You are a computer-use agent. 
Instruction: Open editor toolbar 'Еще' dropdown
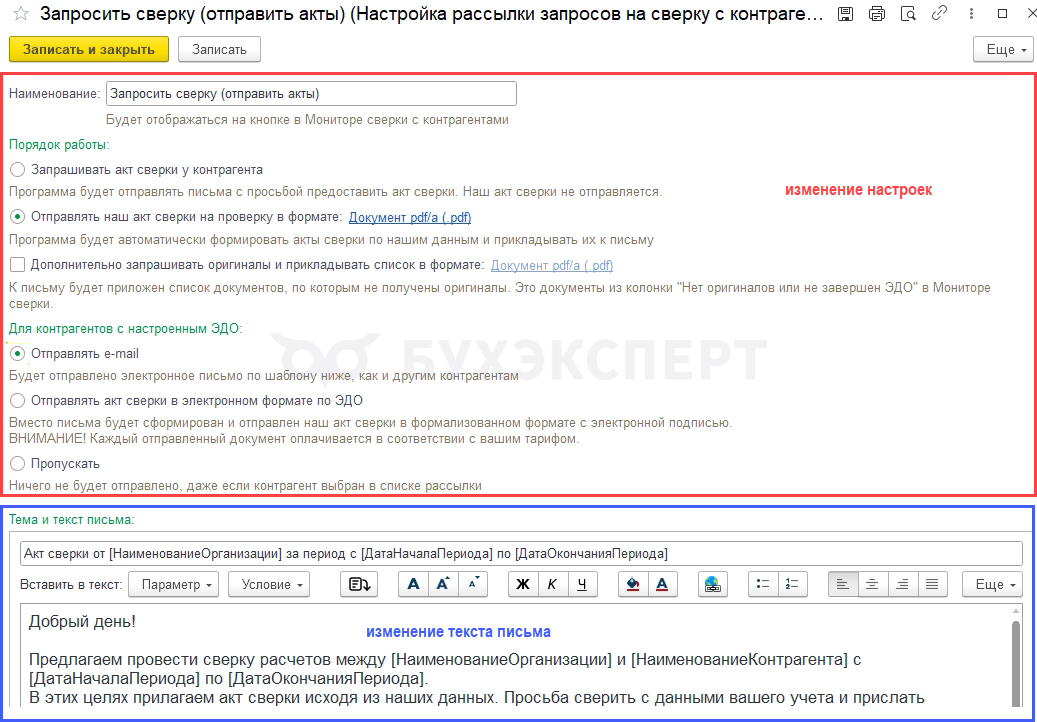point(993,584)
